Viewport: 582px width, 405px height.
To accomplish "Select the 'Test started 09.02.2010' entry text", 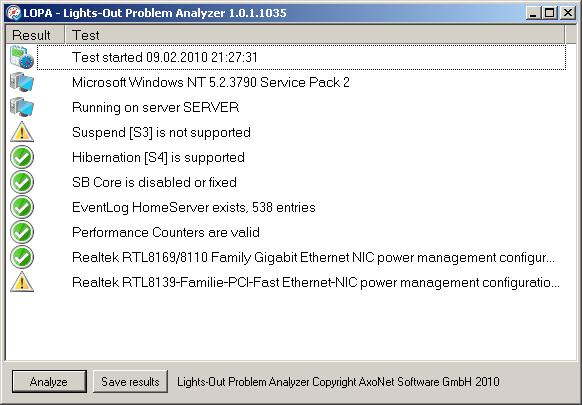I will [x=164, y=57].
